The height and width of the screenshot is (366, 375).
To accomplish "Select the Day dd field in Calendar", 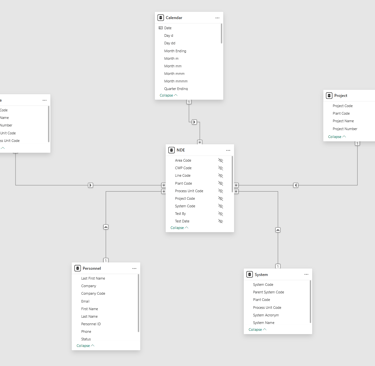I will 169,43.
